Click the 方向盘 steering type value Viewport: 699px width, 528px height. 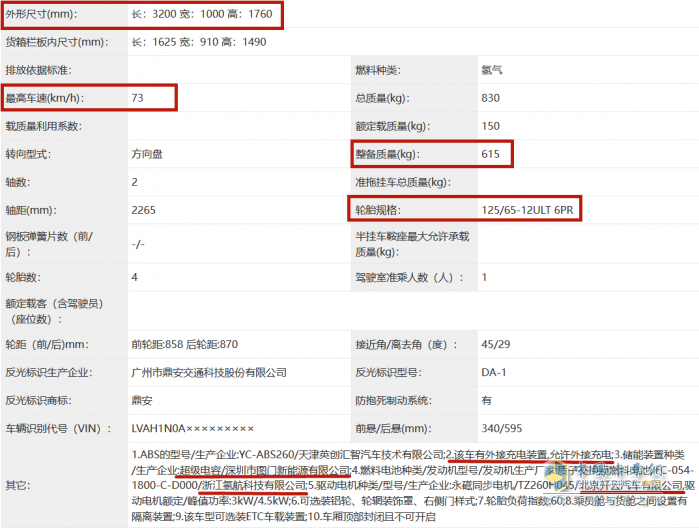[x=149, y=155]
